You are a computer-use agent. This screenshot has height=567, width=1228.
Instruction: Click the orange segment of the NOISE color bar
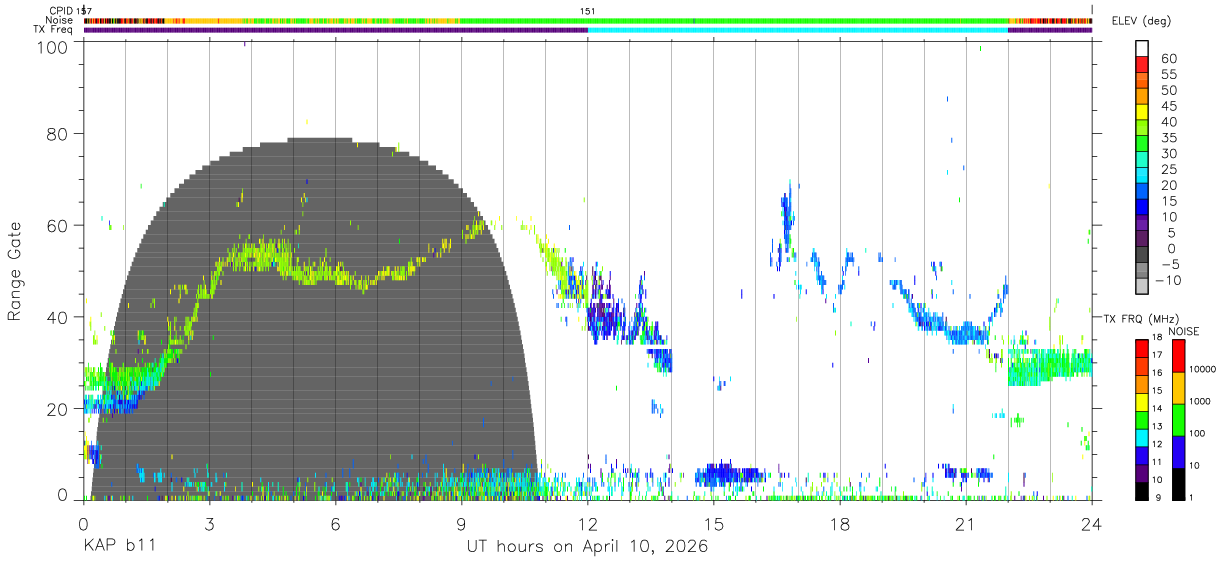pyautogui.click(x=1179, y=388)
